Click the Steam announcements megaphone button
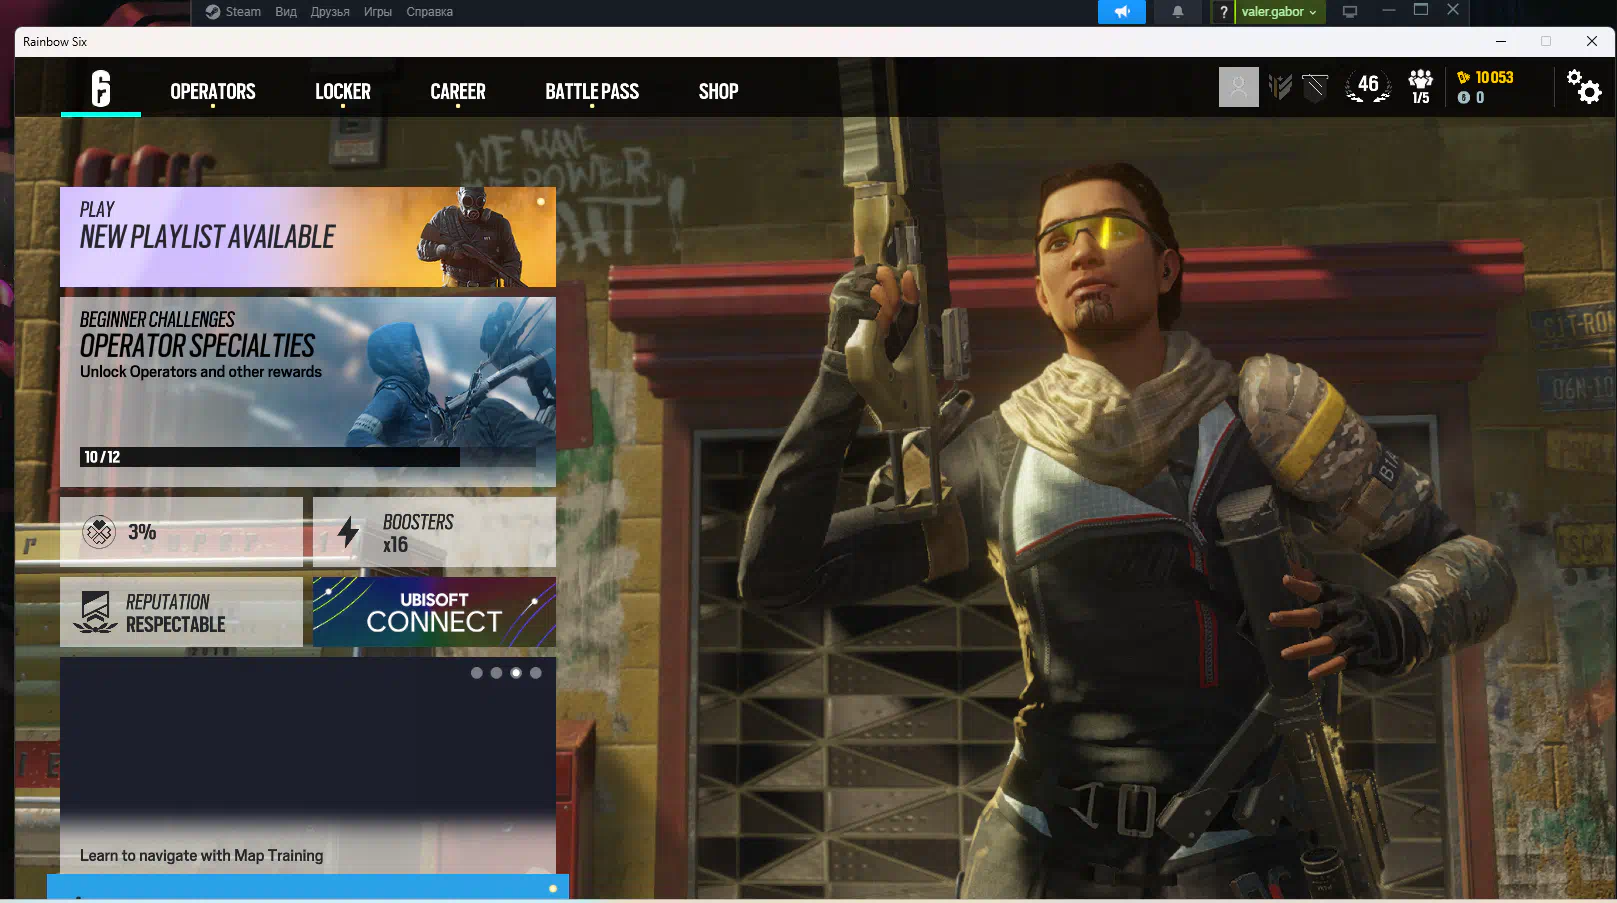 pos(1122,12)
